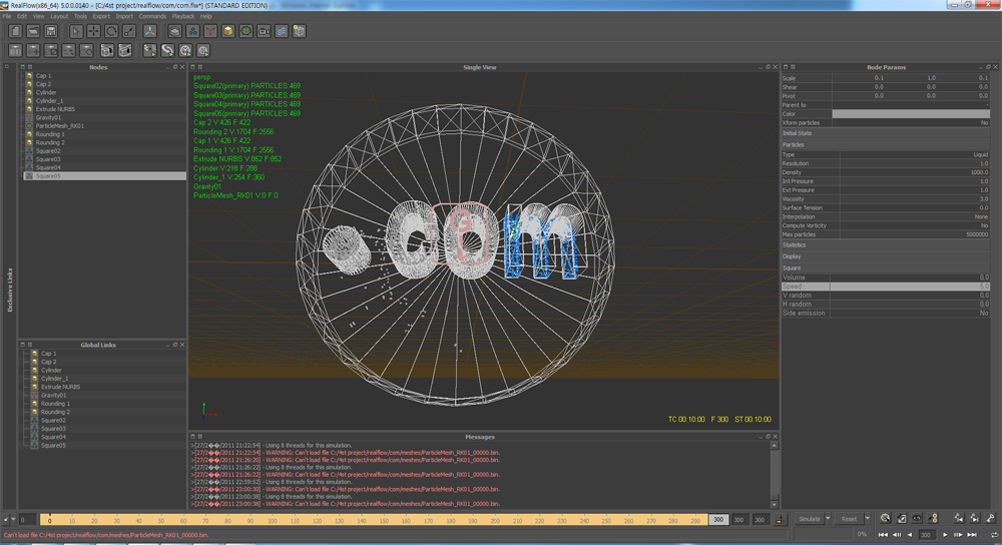Image resolution: width=1002 pixels, height=545 pixels.
Task: Open the Export menu
Action: (101, 16)
